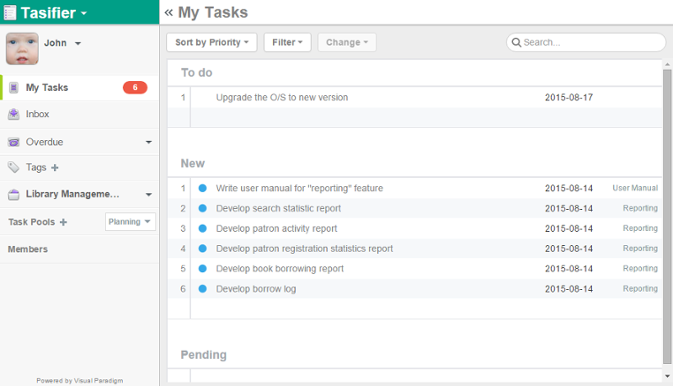Click the scrollbar up arrow
Viewport: 673px width, 386px height.
coord(667,65)
